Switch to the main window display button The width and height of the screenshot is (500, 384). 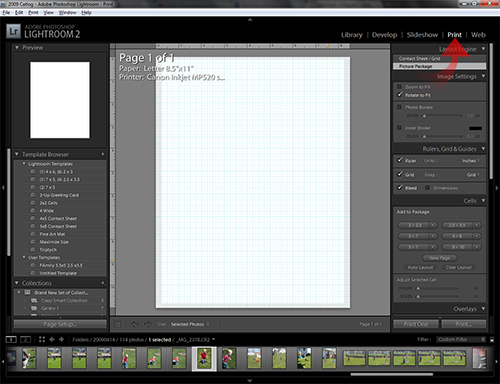tap(11, 339)
